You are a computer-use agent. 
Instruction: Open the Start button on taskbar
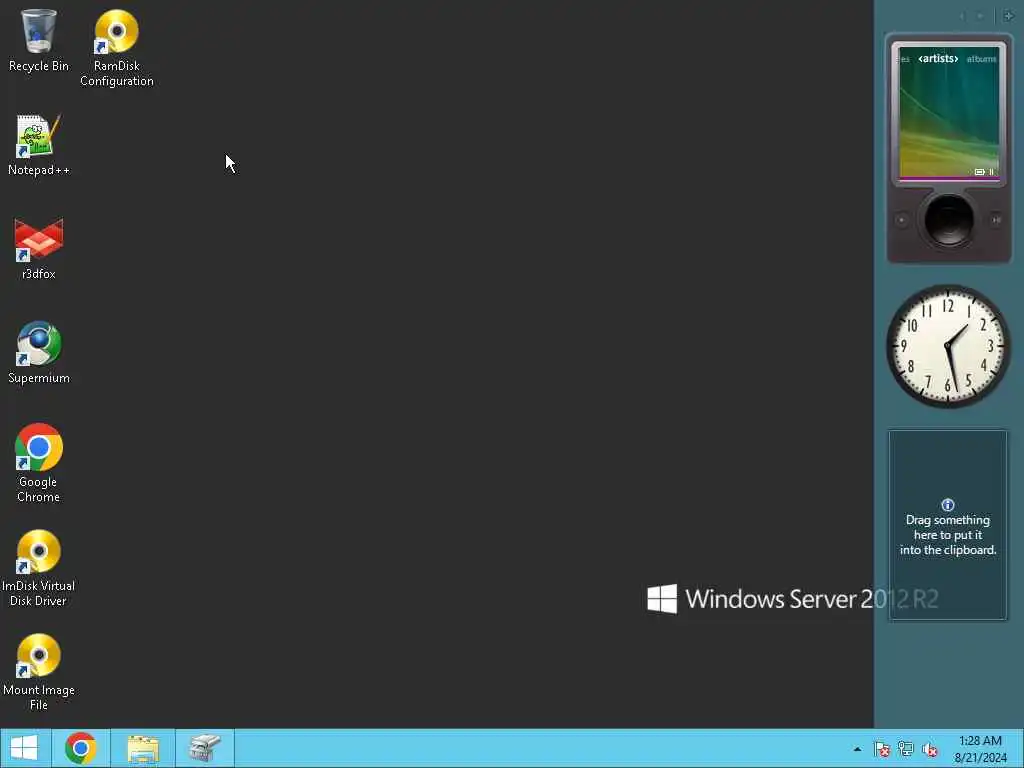pos(25,748)
